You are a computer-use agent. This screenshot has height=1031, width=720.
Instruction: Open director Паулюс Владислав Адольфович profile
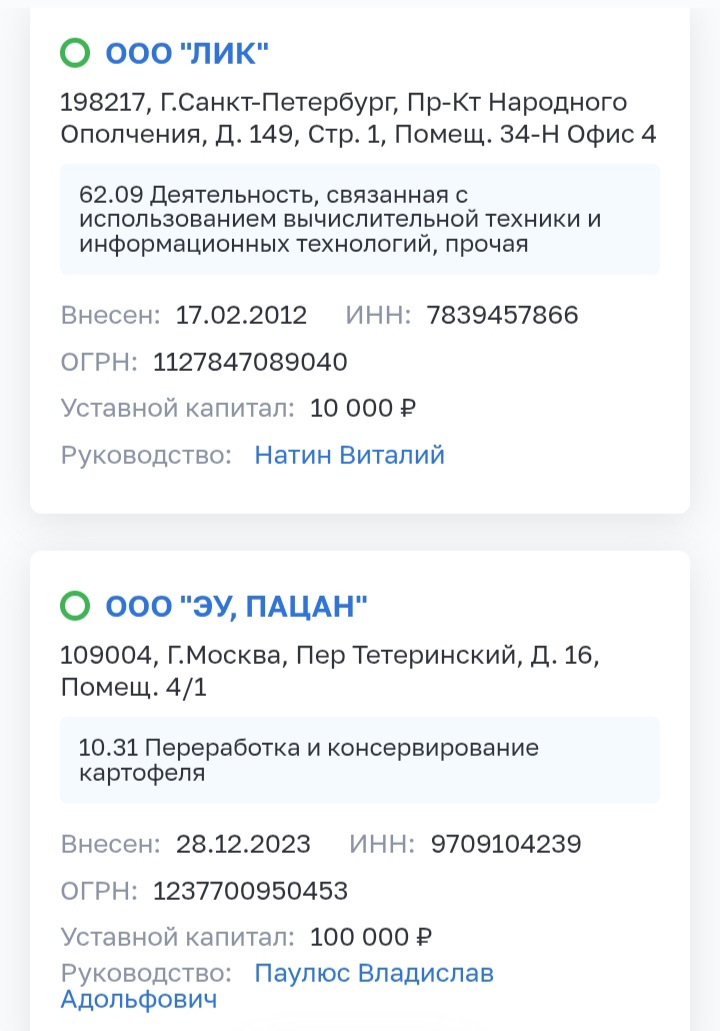tap(277, 986)
